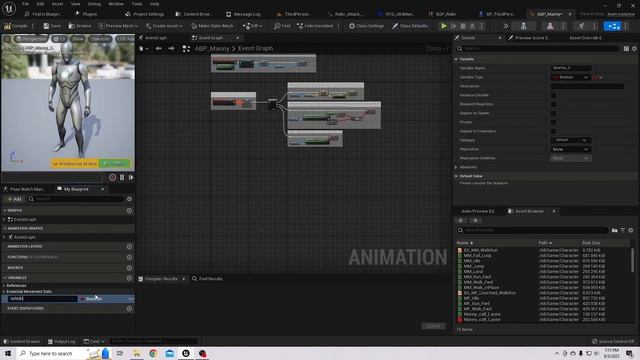Screen dimensions: 640x360
Task: Click the Stop simulation button in toolbar
Action: (x=463, y=26)
